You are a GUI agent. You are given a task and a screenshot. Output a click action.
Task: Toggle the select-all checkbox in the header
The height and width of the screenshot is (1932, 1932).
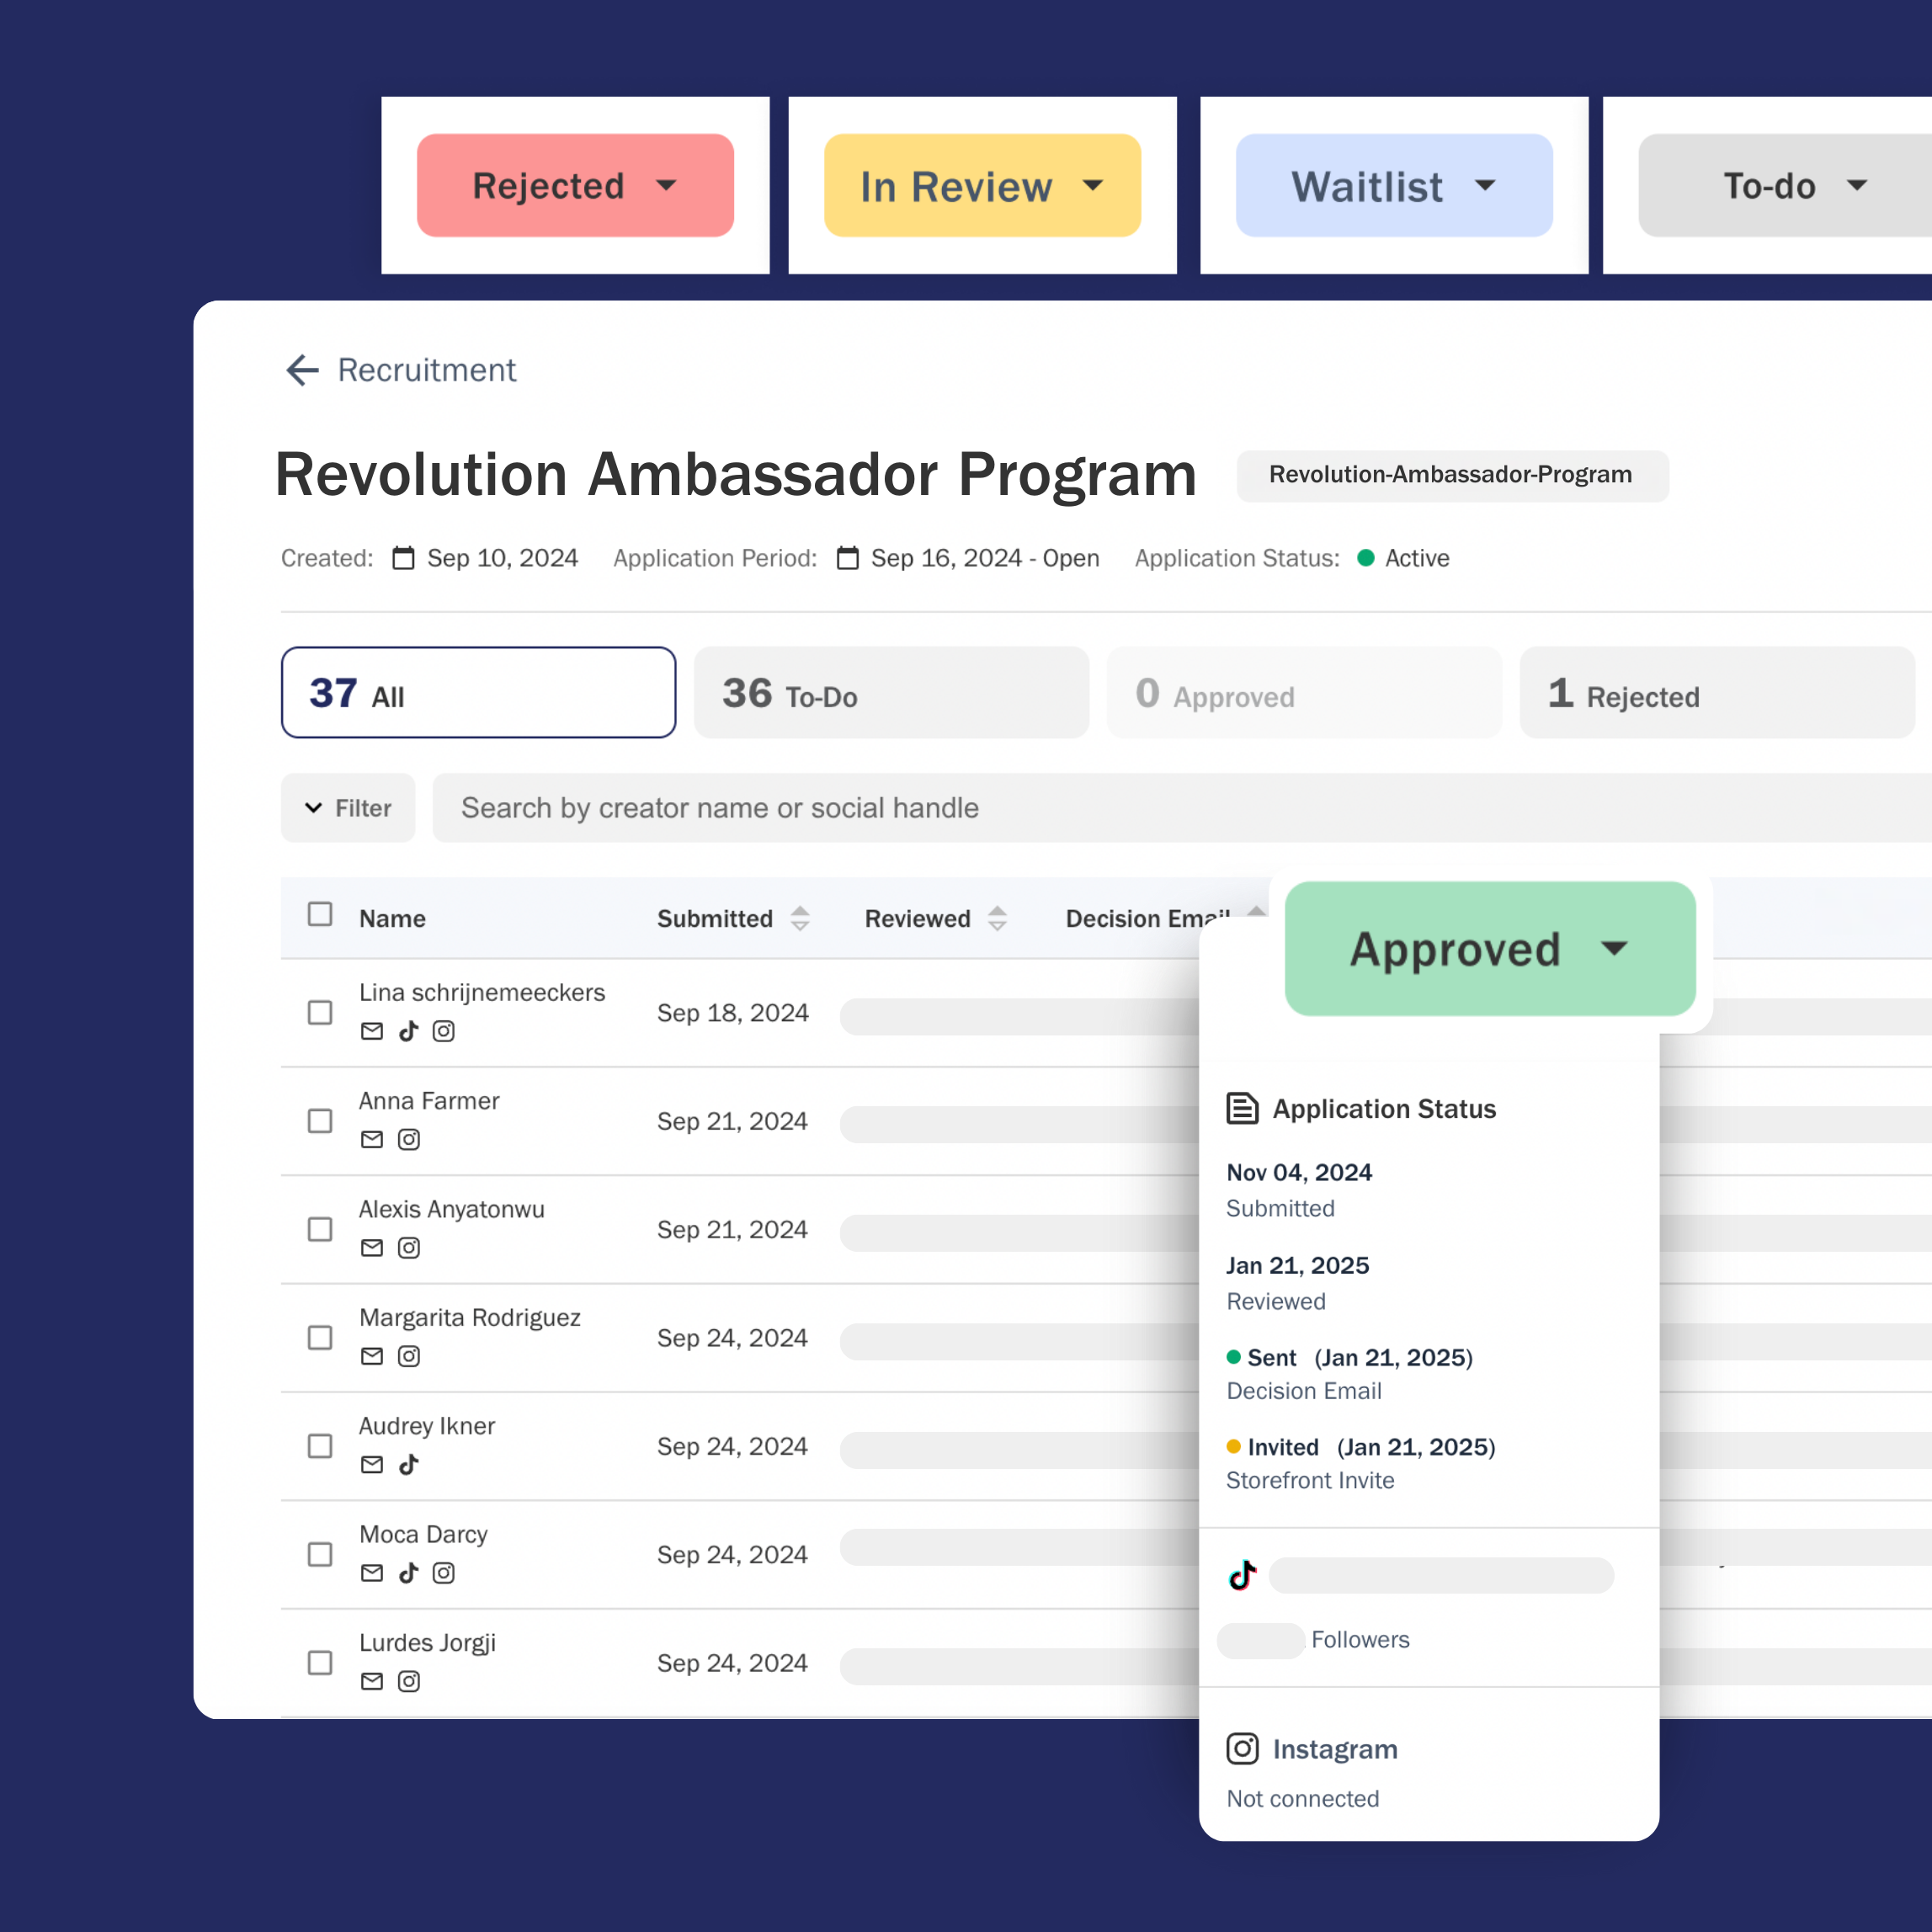tap(320, 914)
